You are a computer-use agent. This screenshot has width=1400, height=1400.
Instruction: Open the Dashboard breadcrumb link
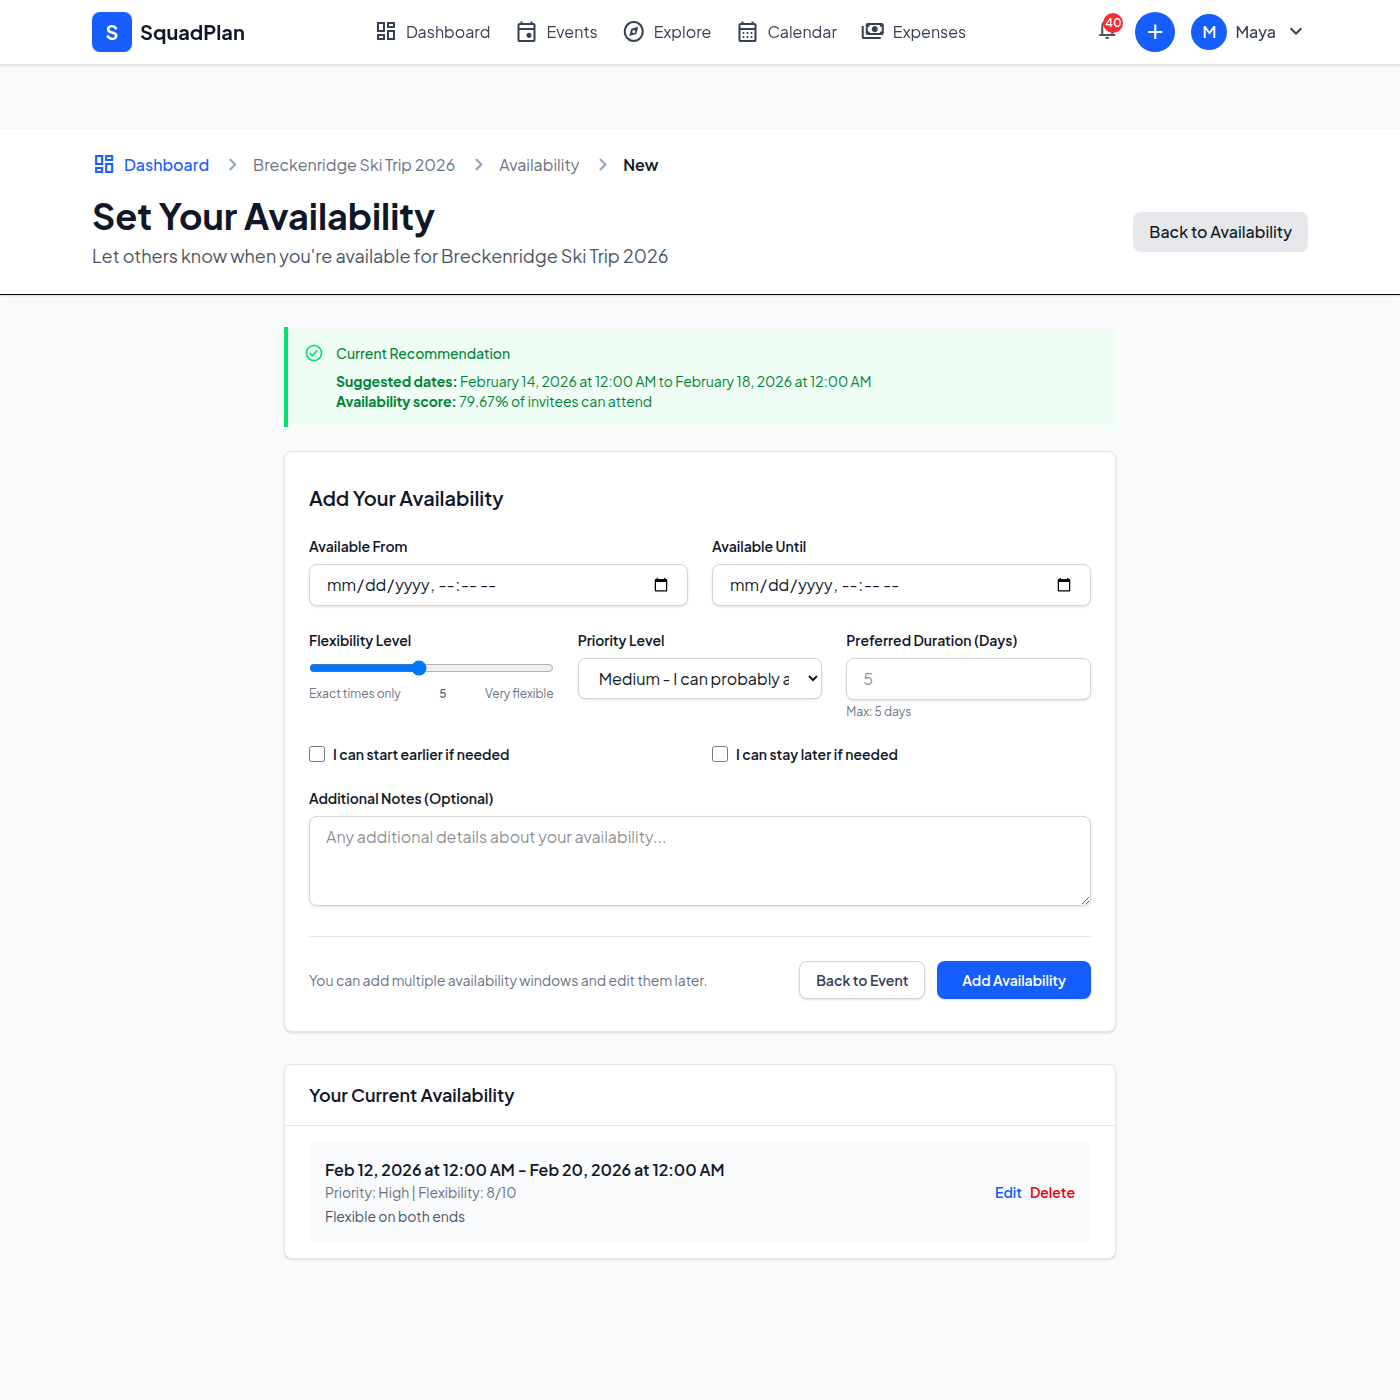(166, 164)
